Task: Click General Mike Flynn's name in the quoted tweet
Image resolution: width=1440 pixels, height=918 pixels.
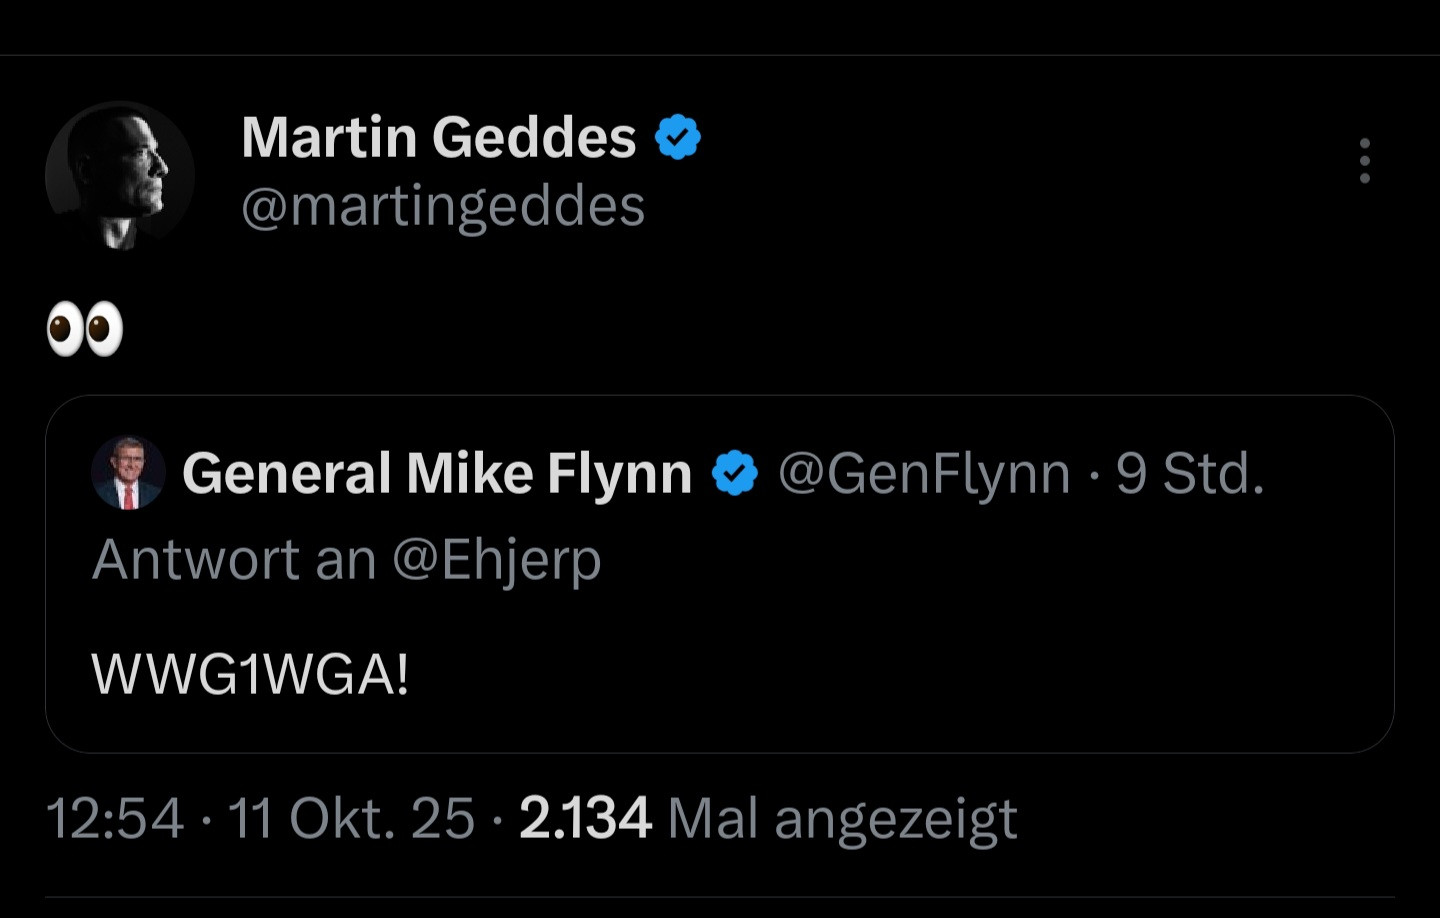Action: (437, 473)
